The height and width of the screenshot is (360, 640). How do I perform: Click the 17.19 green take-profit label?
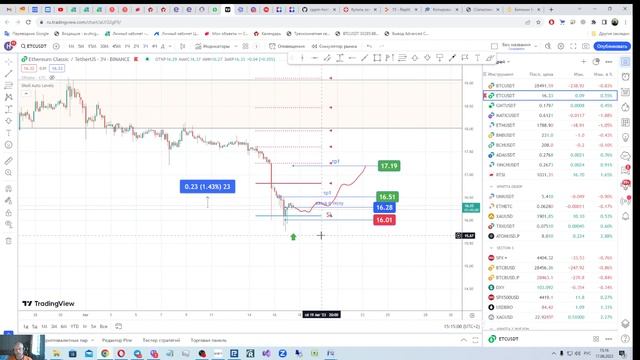coord(389,166)
